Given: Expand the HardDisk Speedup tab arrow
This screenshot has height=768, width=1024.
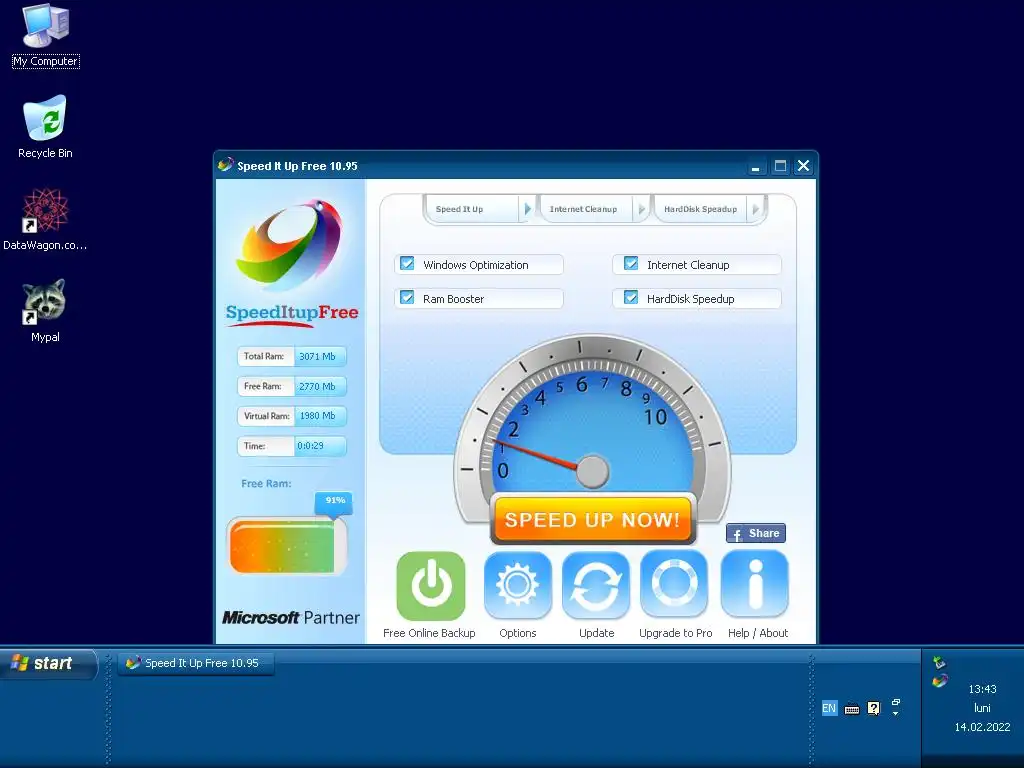Looking at the screenshot, I should (x=756, y=209).
